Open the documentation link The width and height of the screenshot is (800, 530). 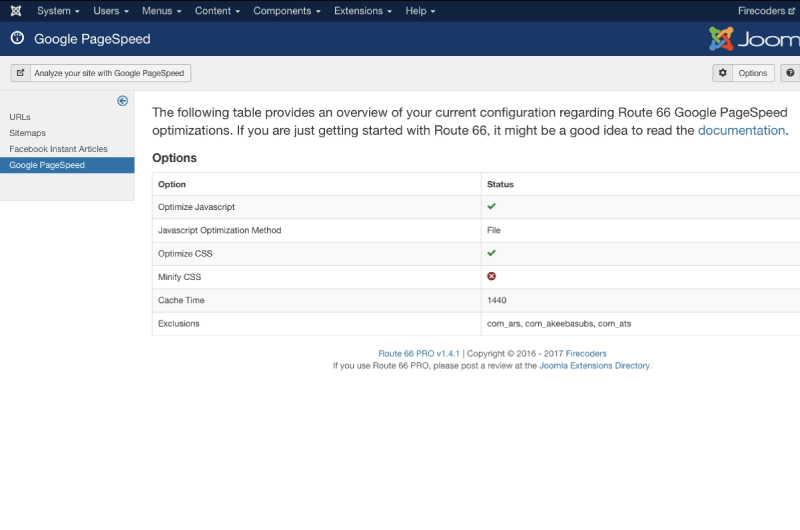741,131
